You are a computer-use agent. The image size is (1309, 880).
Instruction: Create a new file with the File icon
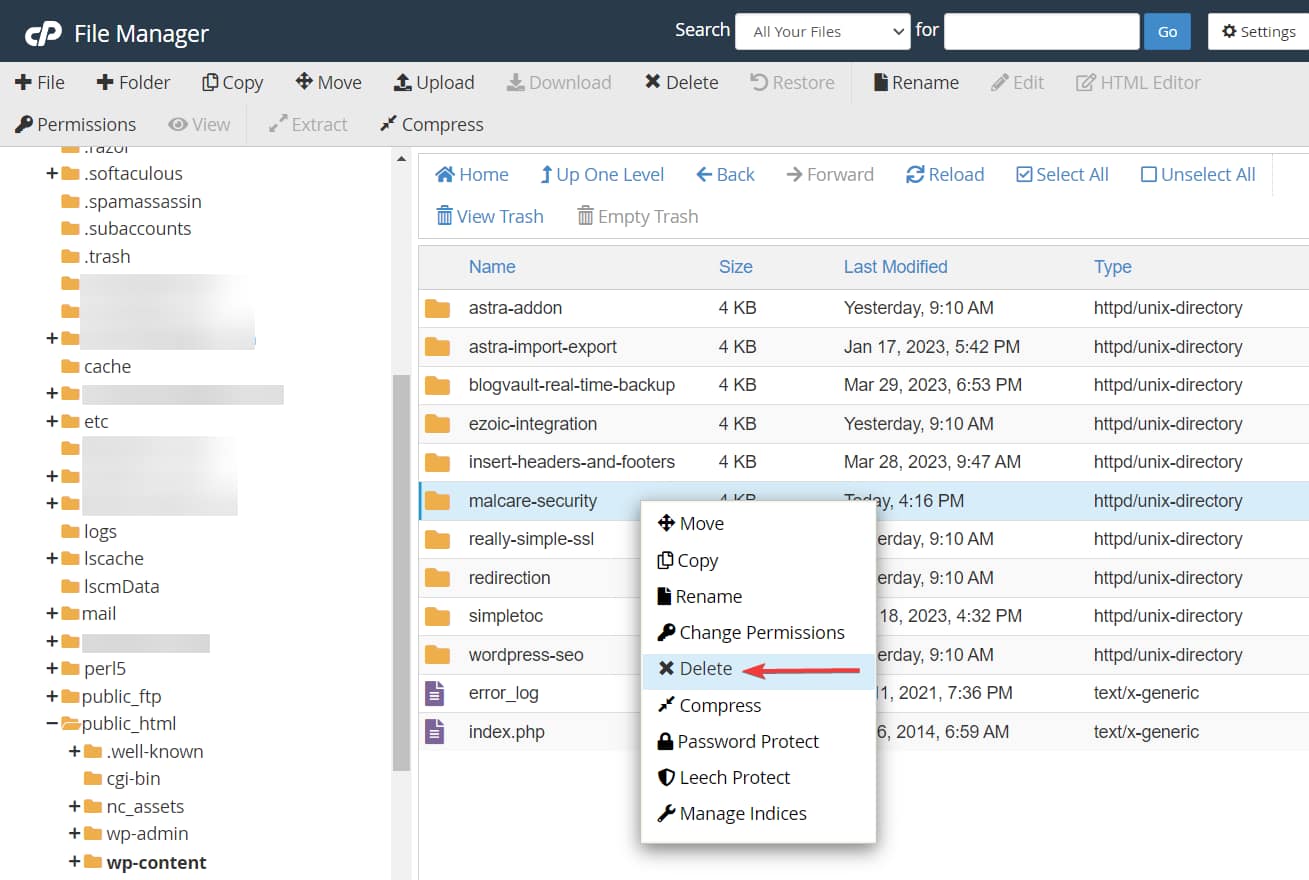pos(40,82)
